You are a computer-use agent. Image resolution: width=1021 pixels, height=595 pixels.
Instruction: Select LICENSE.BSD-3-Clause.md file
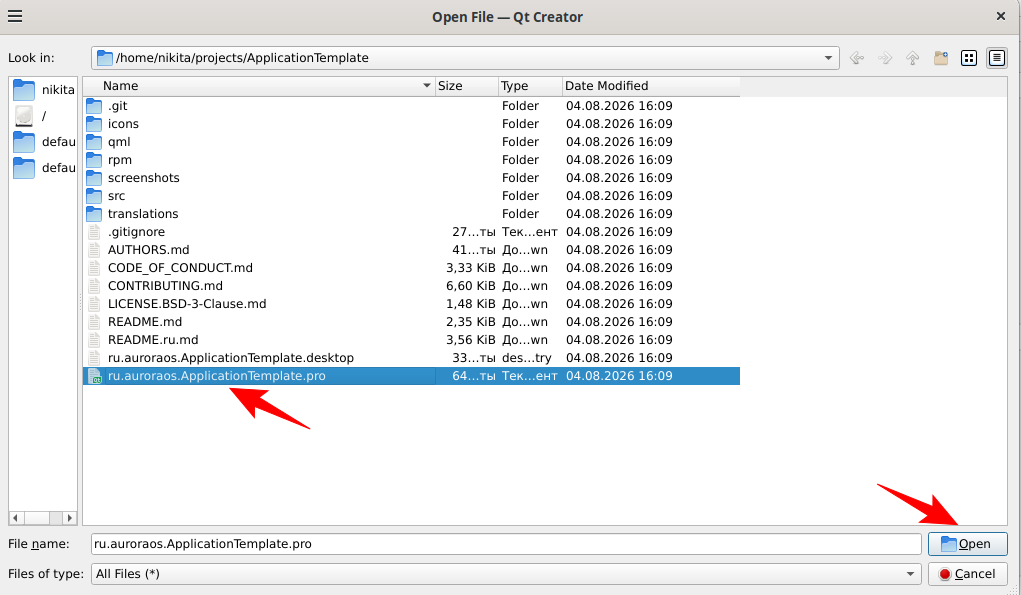(x=187, y=304)
